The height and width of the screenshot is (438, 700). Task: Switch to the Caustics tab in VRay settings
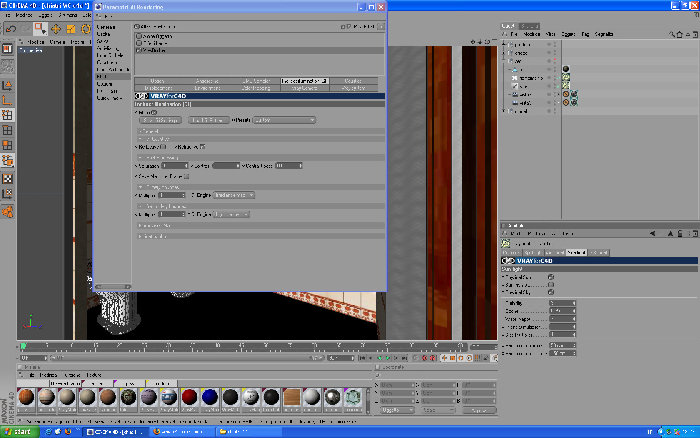tap(354, 81)
